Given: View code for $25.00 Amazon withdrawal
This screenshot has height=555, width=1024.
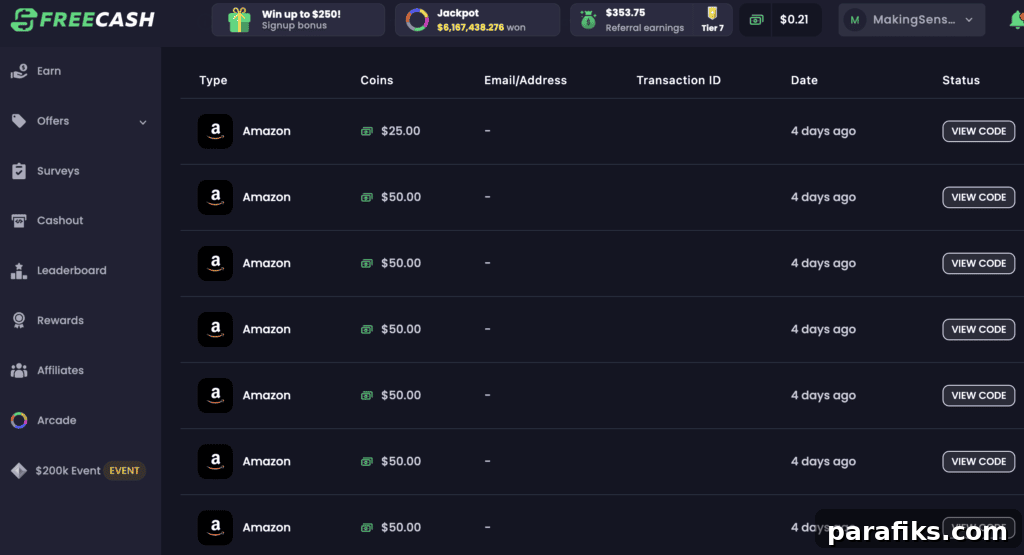Looking at the screenshot, I should click(x=978, y=131).
